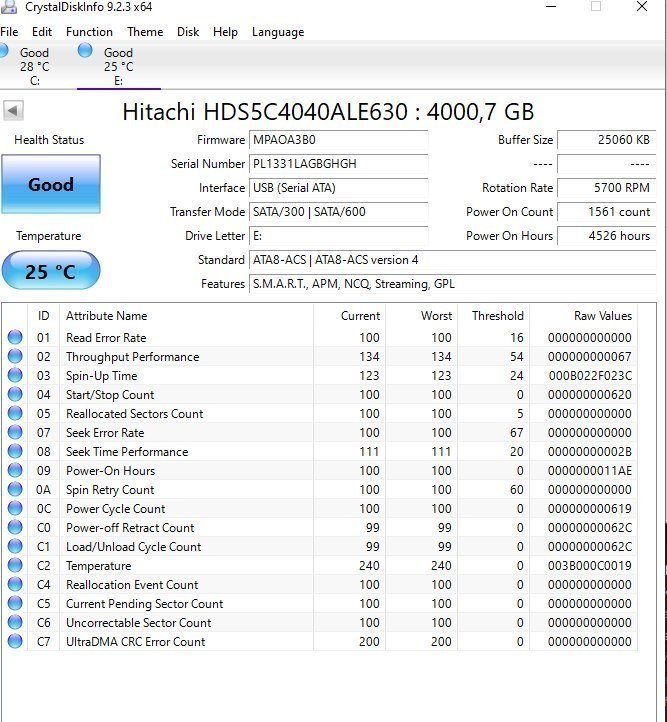Image resolution: width=667 pixels, height=722 pixels.
Task: Click the Power On Count value 1561 count
Action: pos(606,211)
